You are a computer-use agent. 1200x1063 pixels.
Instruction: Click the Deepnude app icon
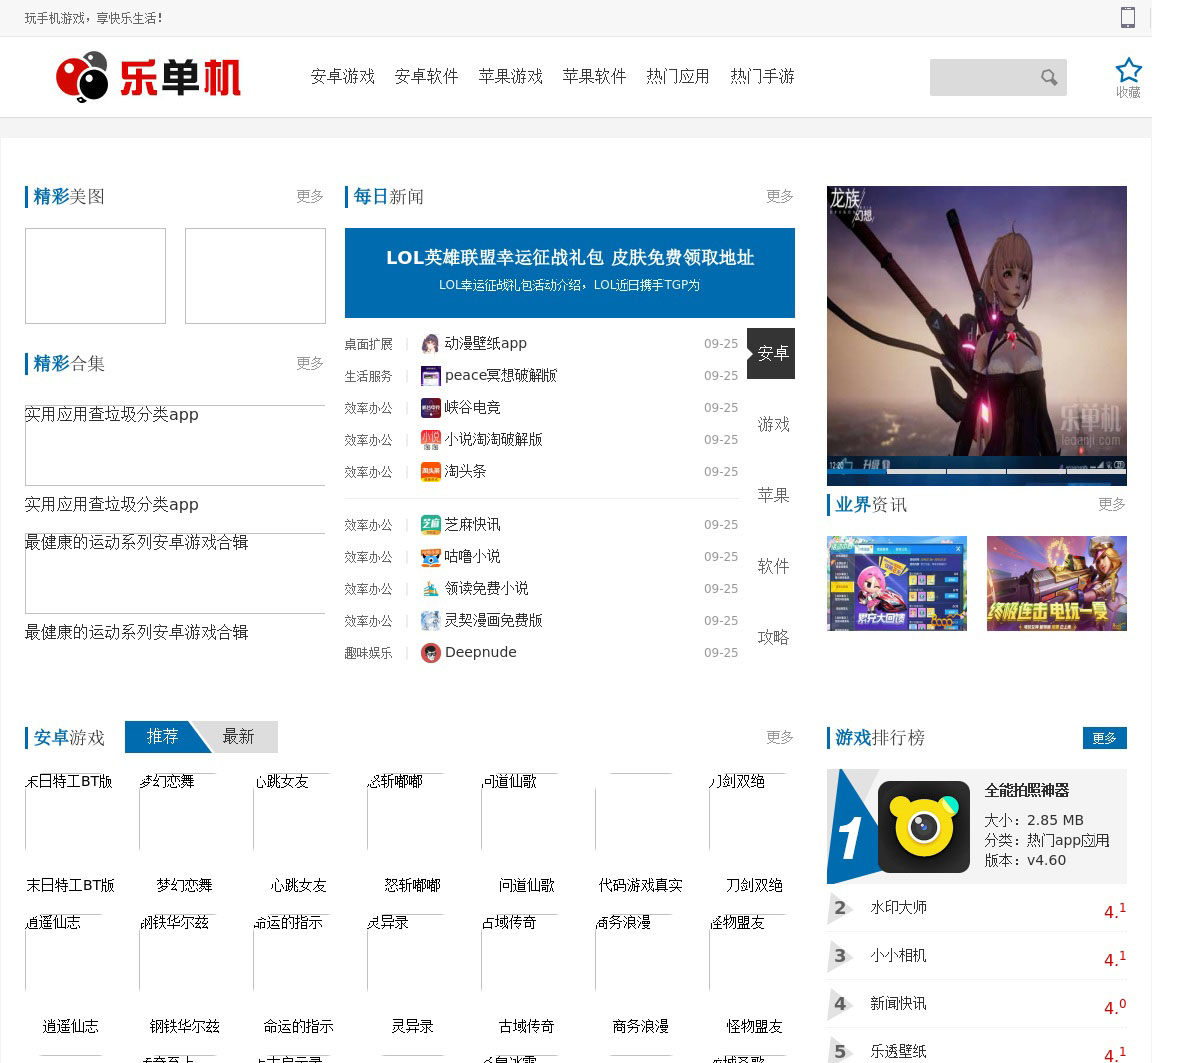pos(430,653)
